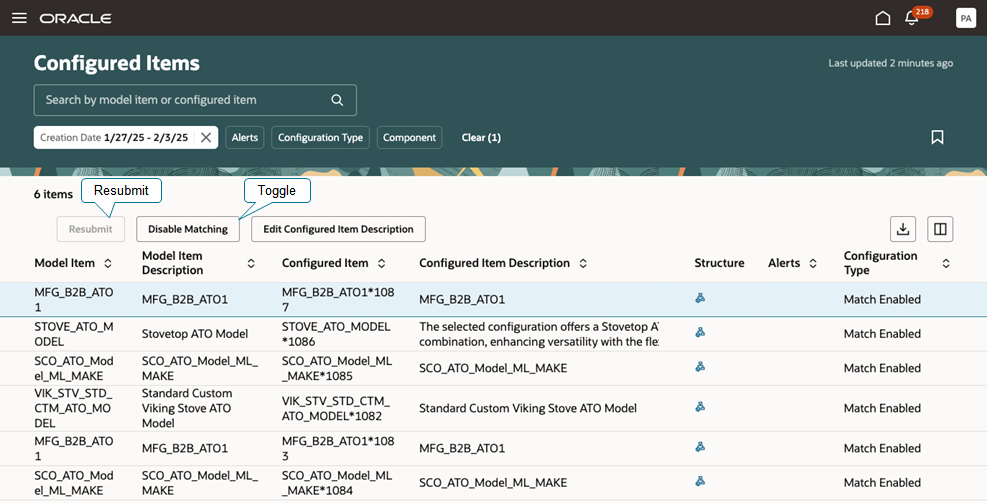The width and height of the screenshot is (987, 503).
Task: Click the search magnifier icon
Action: click(337, 100)
